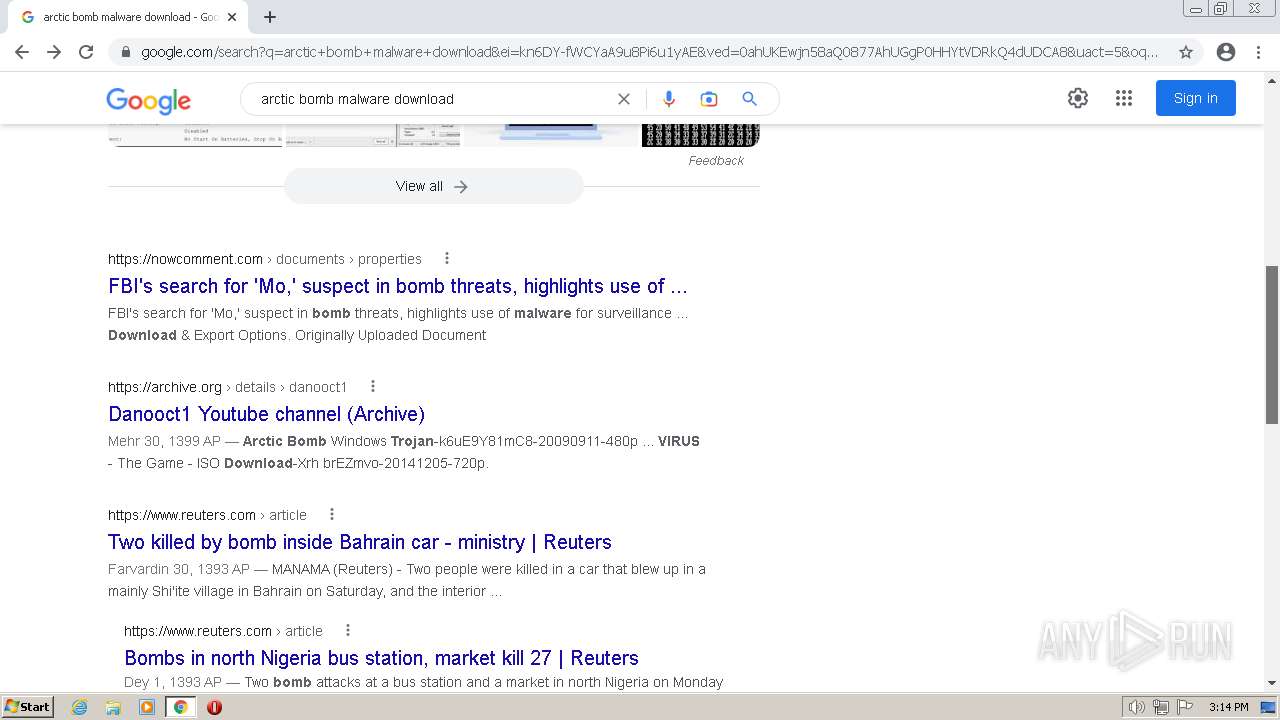The width and height of the screenshot is (1280, 720).
Task: View site information via the lock icon
Action: pos(126,52)
